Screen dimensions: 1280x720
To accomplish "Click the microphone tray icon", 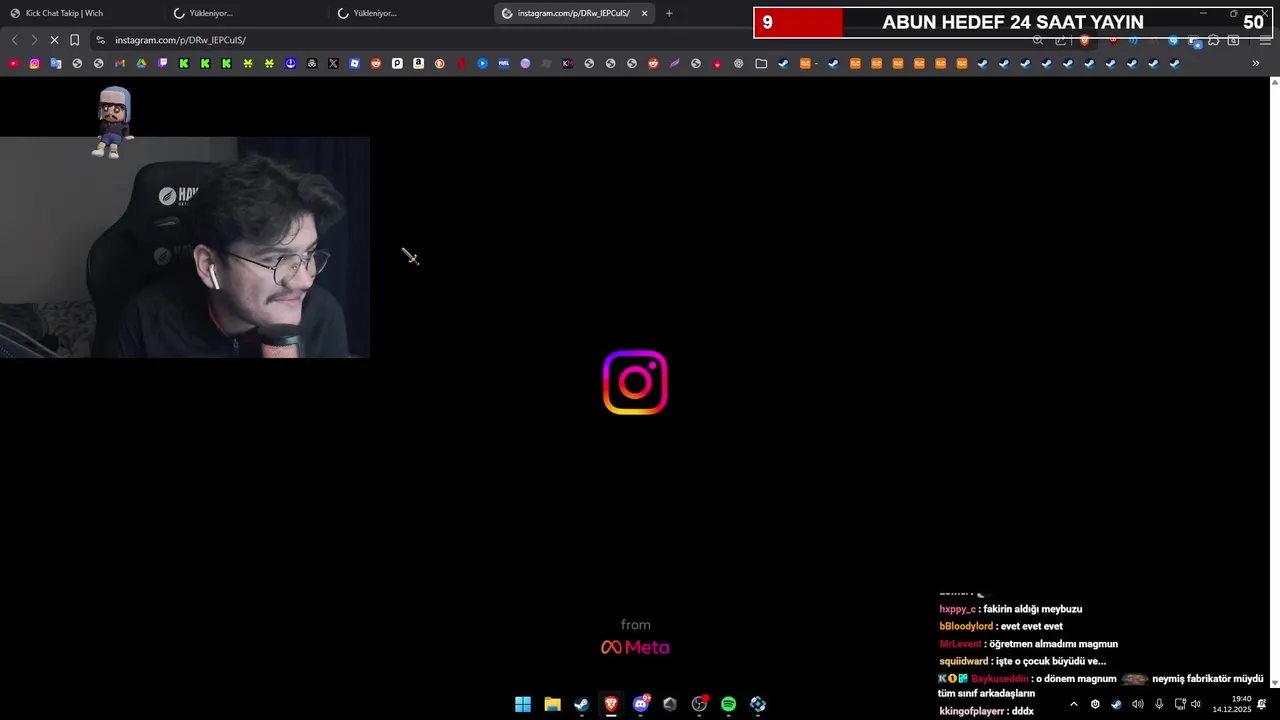I will 1159,704.
